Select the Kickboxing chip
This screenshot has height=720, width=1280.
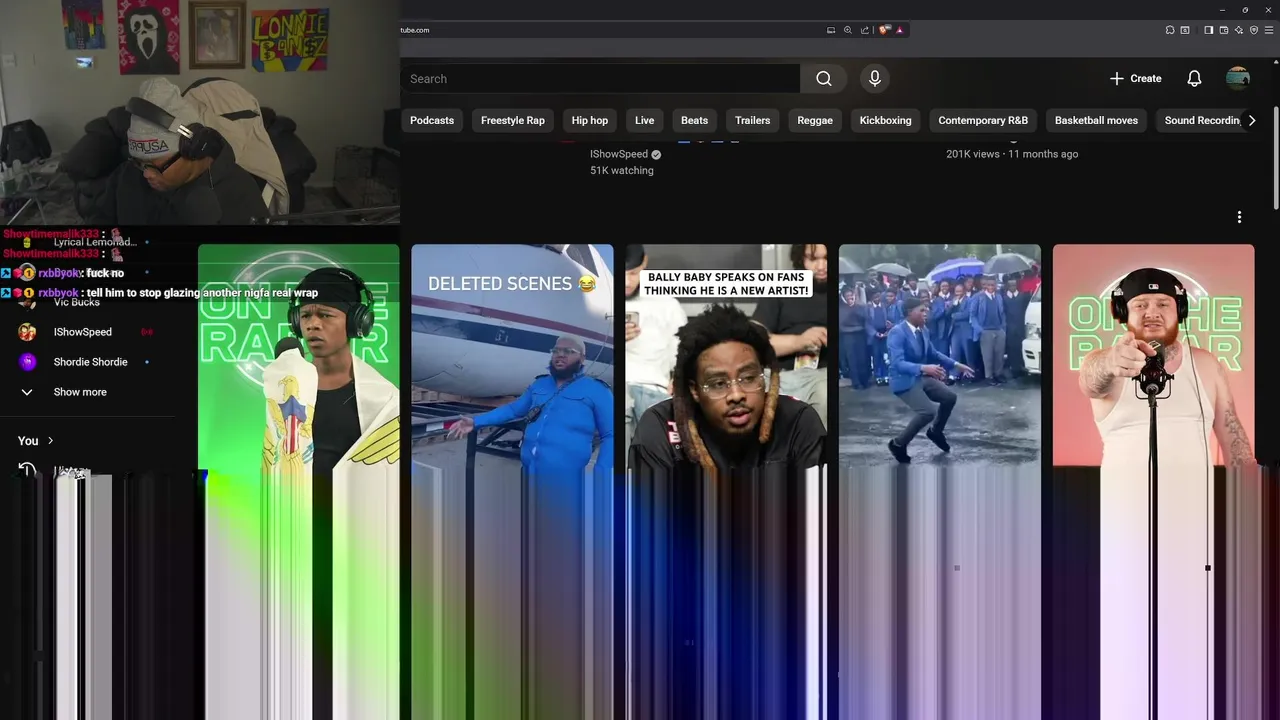(x=886, y=120)
